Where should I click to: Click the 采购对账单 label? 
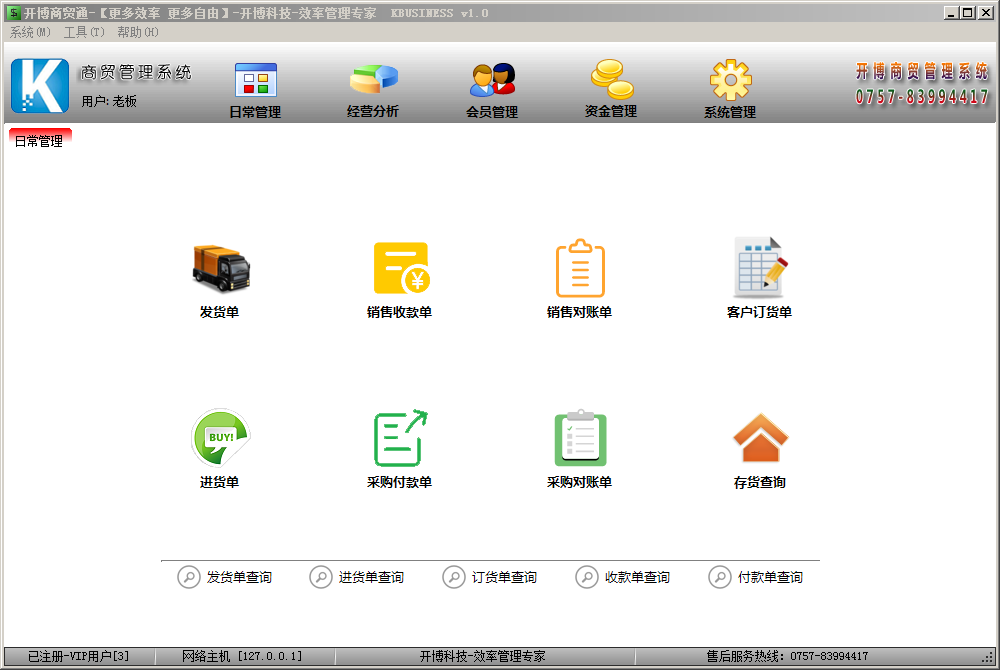point(579,483)
